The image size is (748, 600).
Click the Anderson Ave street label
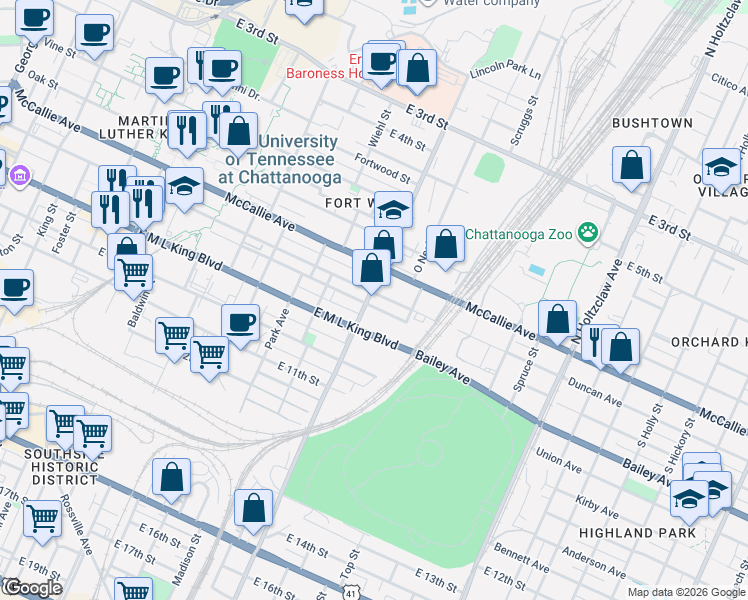[x=594, y=562]
